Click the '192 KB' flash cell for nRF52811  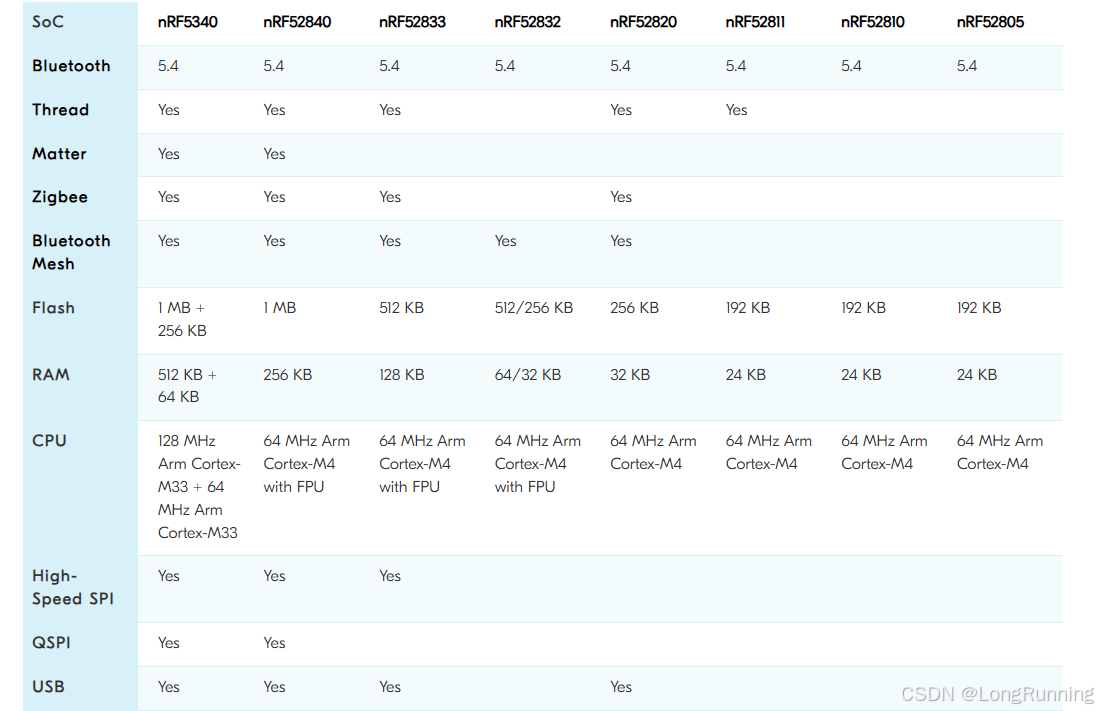point(748,308)
